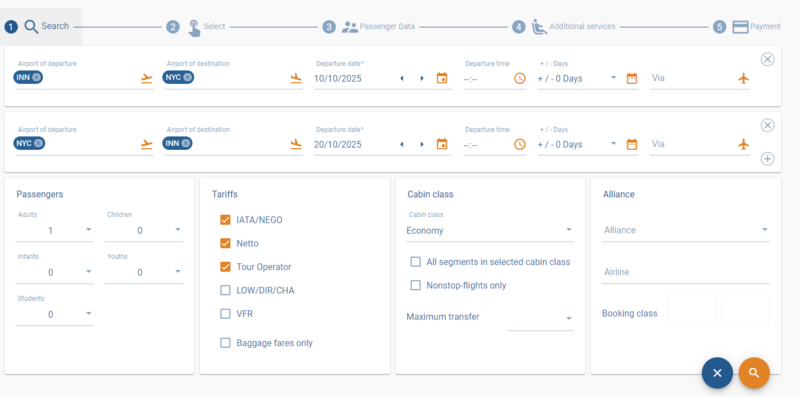Open the Alliance dropdown
Viewport: 800px width, 397px height.
pyautogui.click(x=686, y=230)
